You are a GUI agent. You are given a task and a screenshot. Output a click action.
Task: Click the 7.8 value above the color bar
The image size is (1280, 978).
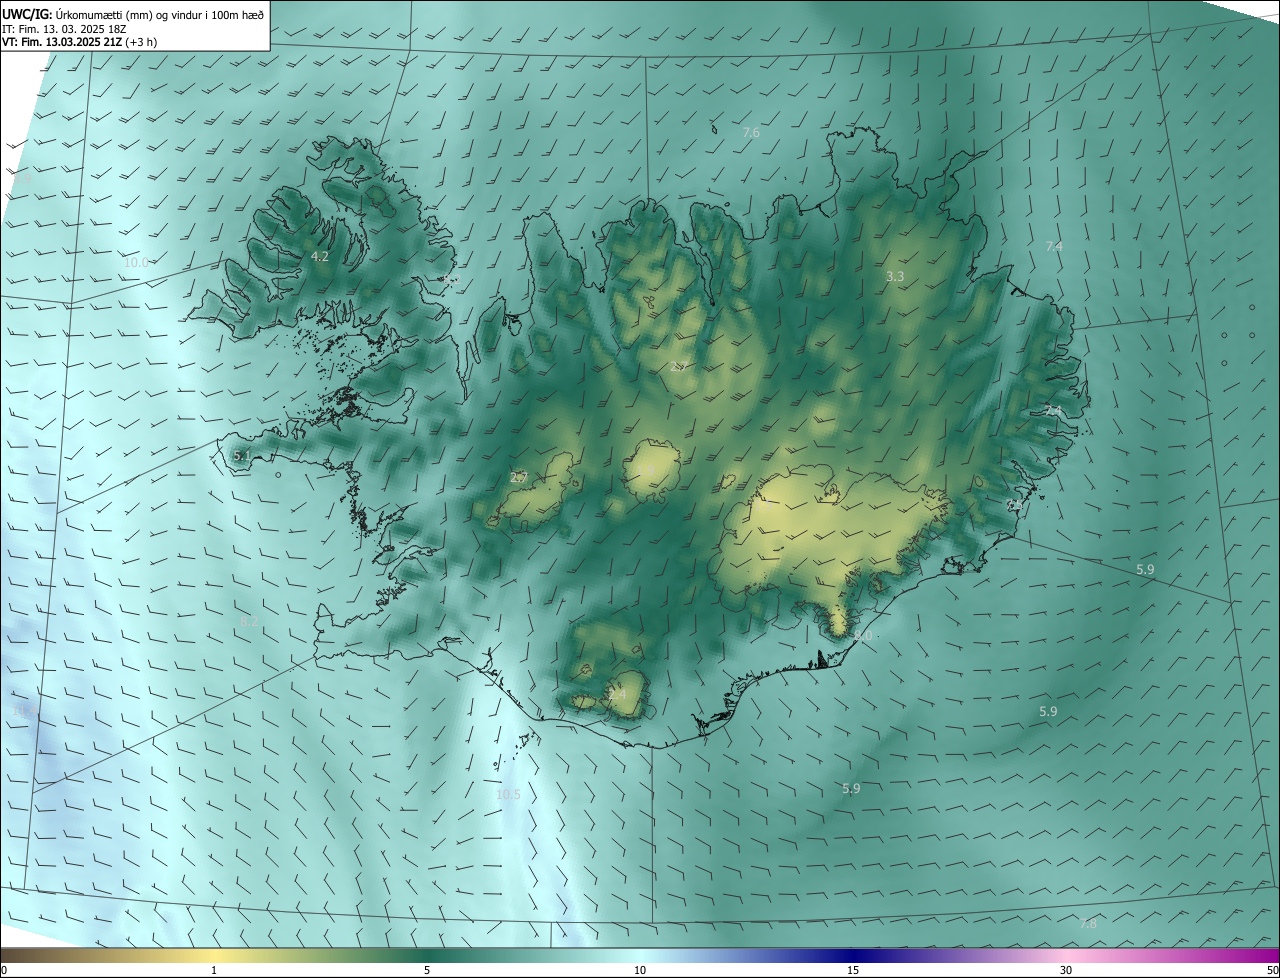[1088, 924]
